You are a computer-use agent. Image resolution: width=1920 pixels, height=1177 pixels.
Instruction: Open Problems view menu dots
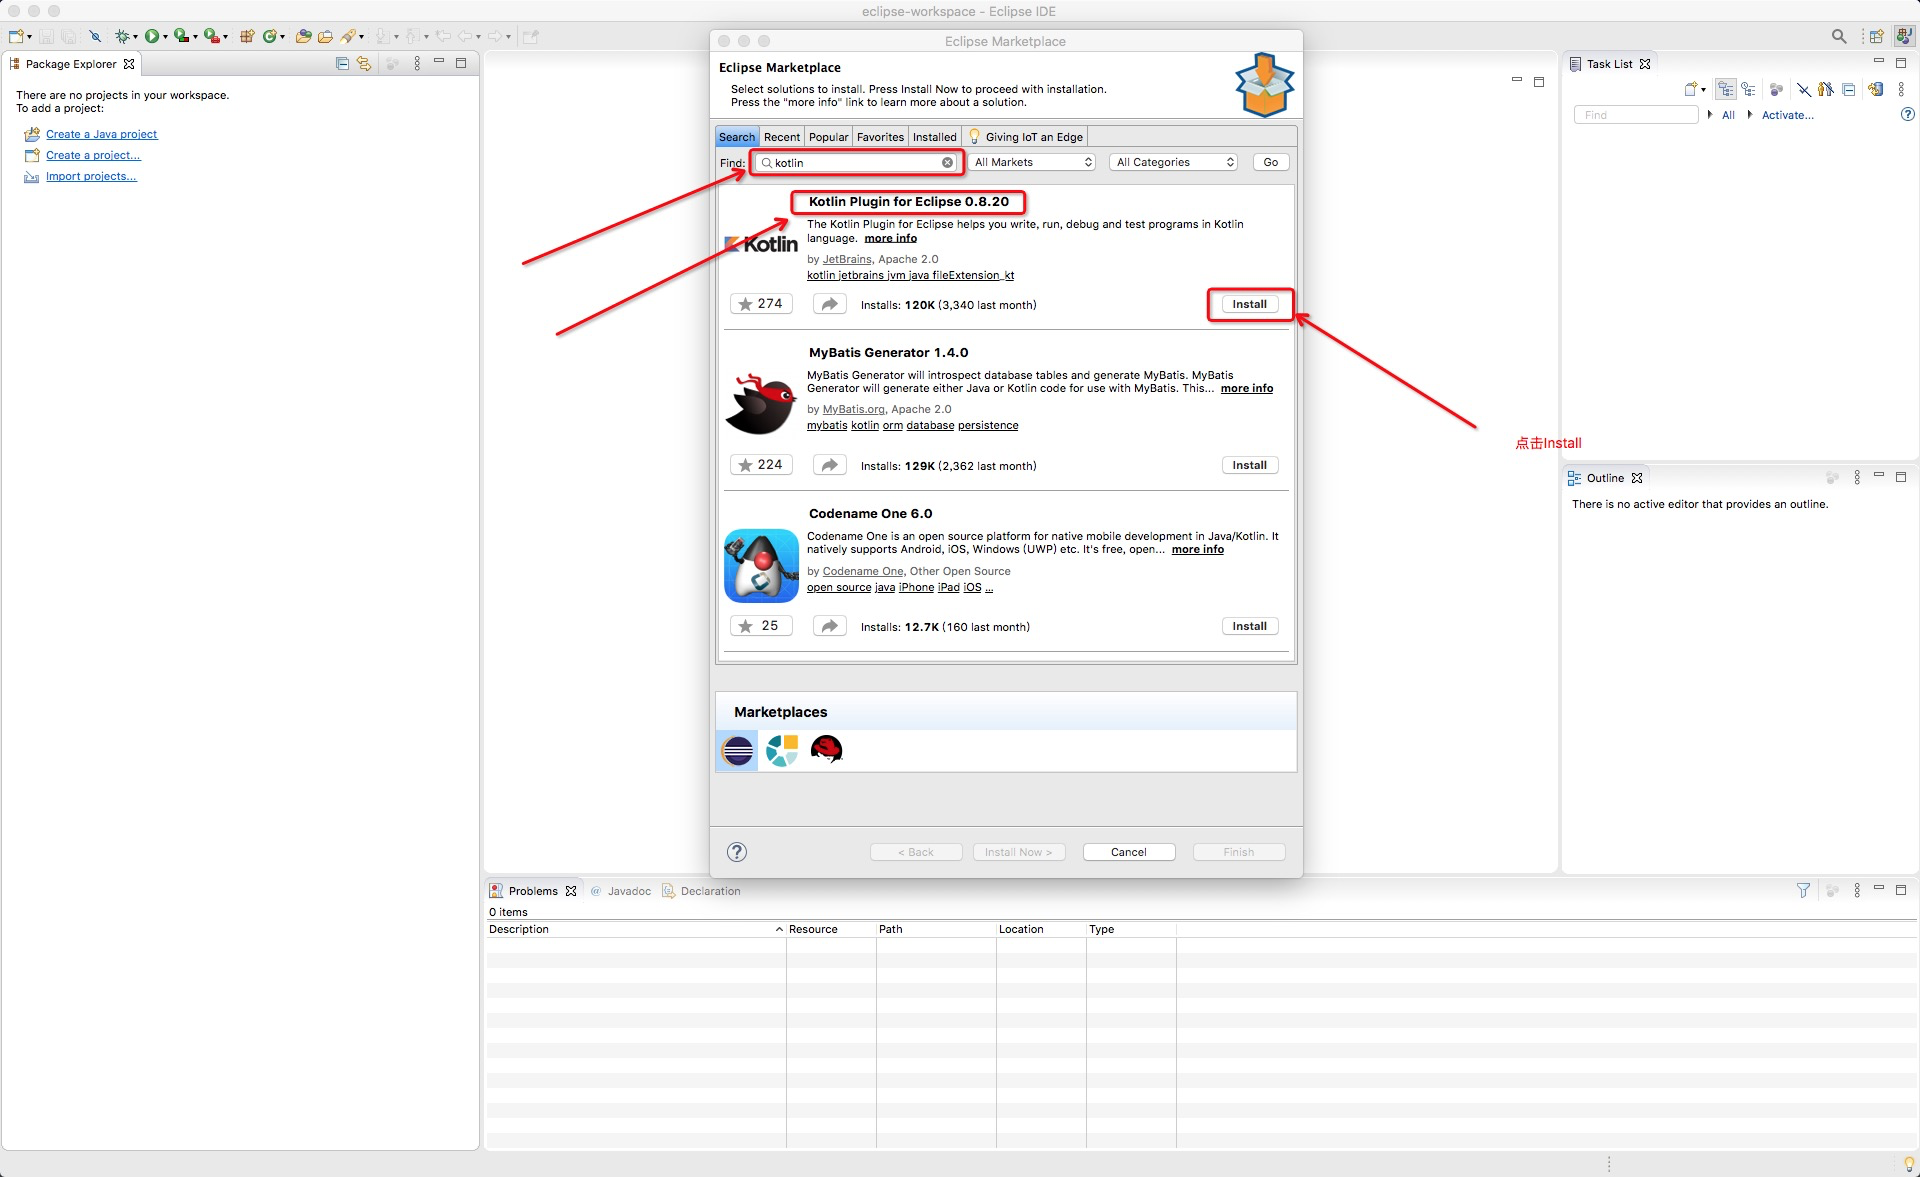(x=1857, y=890)
